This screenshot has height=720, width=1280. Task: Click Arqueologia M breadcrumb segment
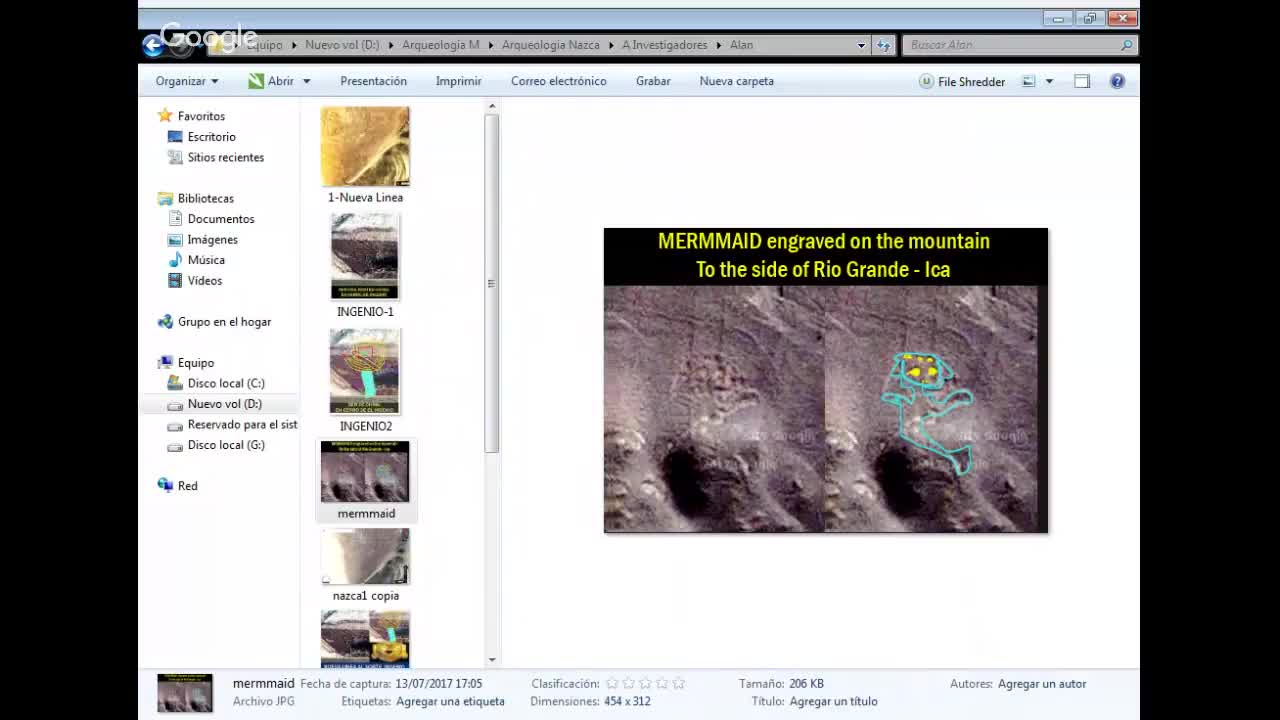click(x=440, y=45)
